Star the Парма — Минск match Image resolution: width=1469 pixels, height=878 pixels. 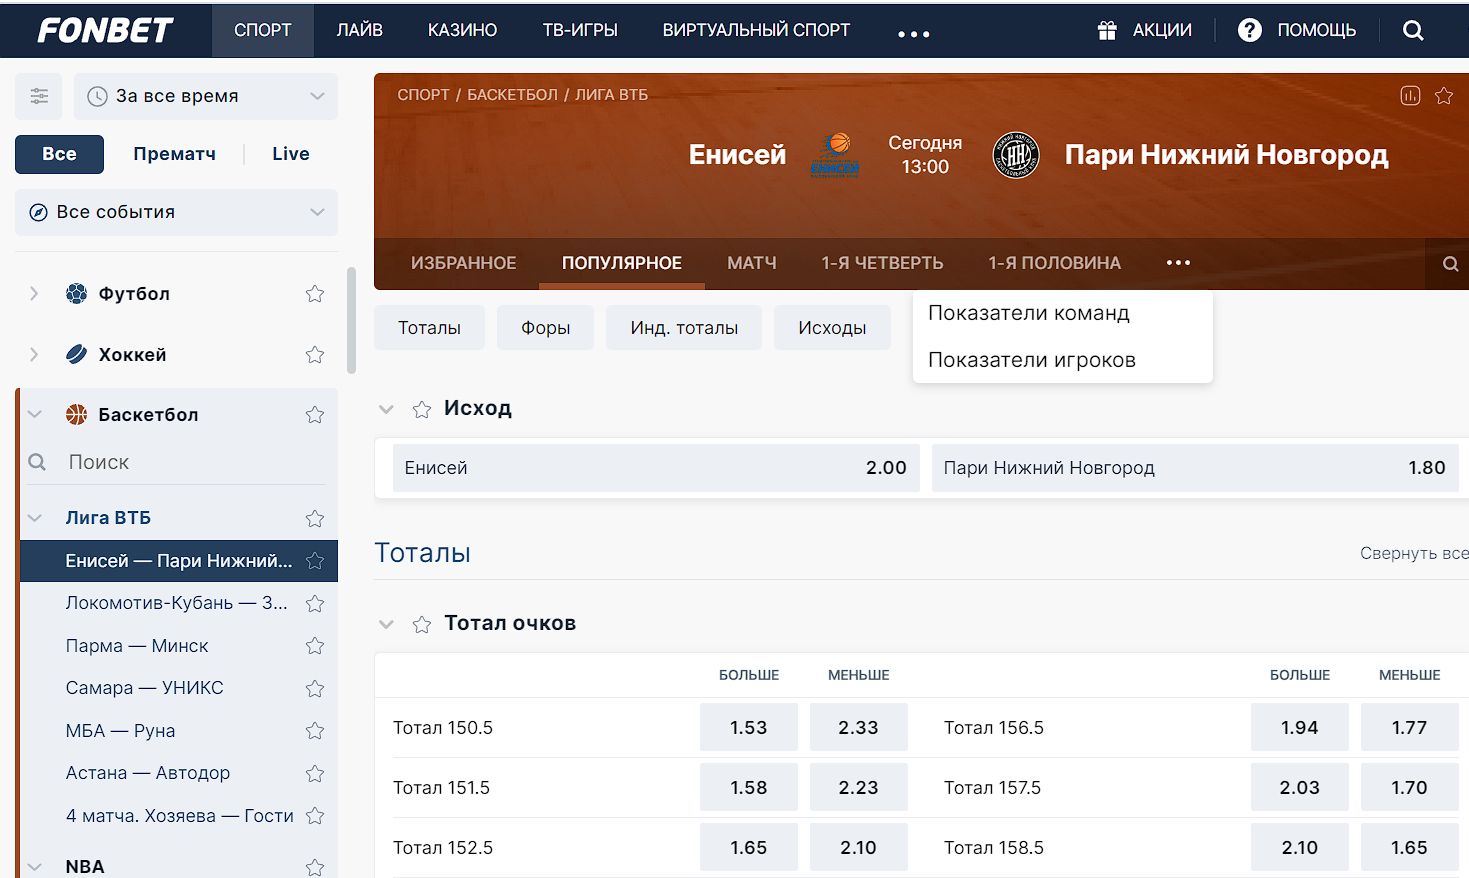click(315, 646)
